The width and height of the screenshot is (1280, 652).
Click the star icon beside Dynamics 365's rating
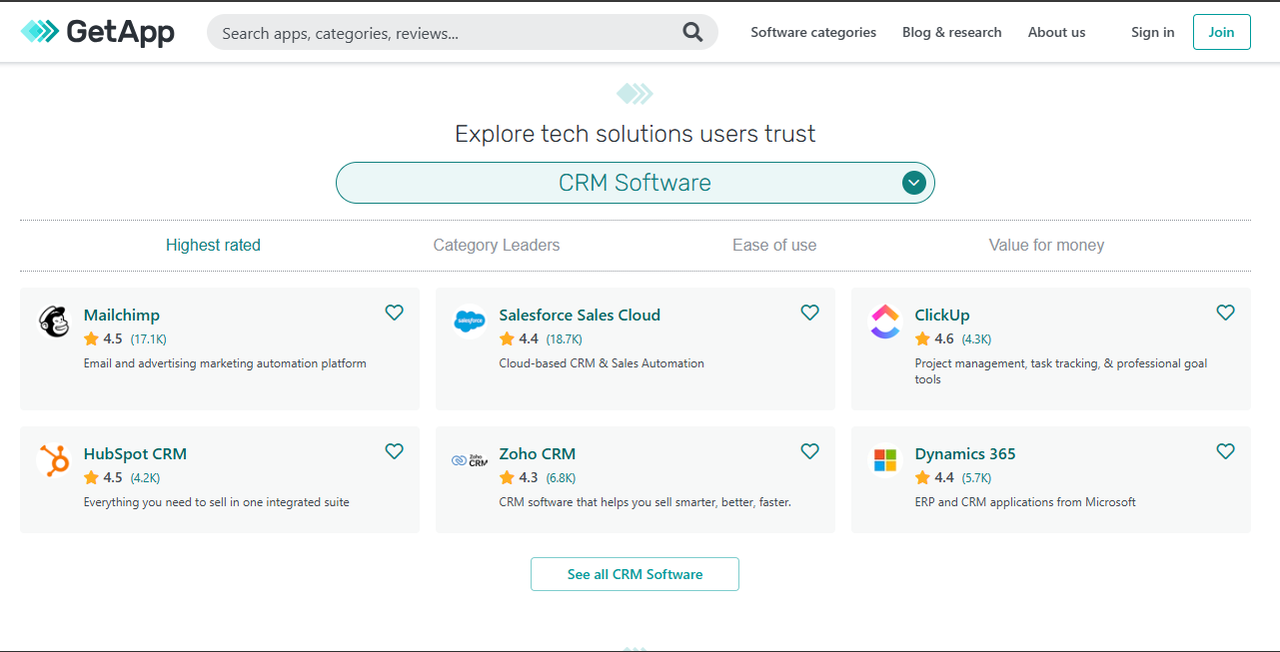(922, 478)
